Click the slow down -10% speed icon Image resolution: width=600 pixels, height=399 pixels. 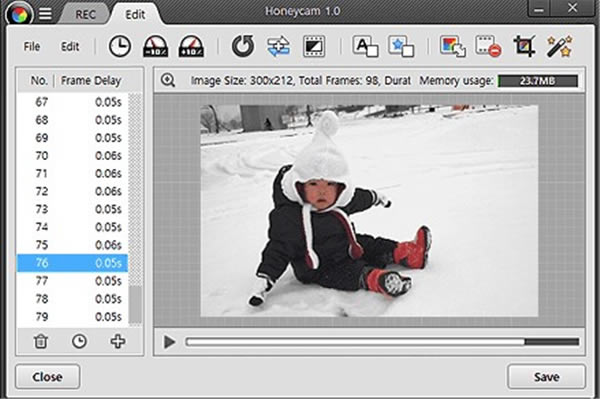(155, 47)
